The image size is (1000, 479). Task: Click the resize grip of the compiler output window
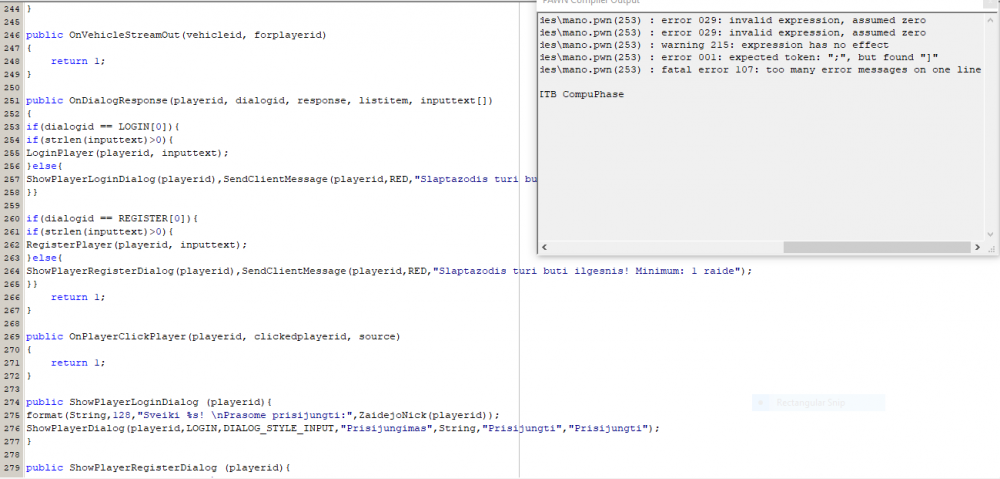pyautogui.click(x=990, y=247)
